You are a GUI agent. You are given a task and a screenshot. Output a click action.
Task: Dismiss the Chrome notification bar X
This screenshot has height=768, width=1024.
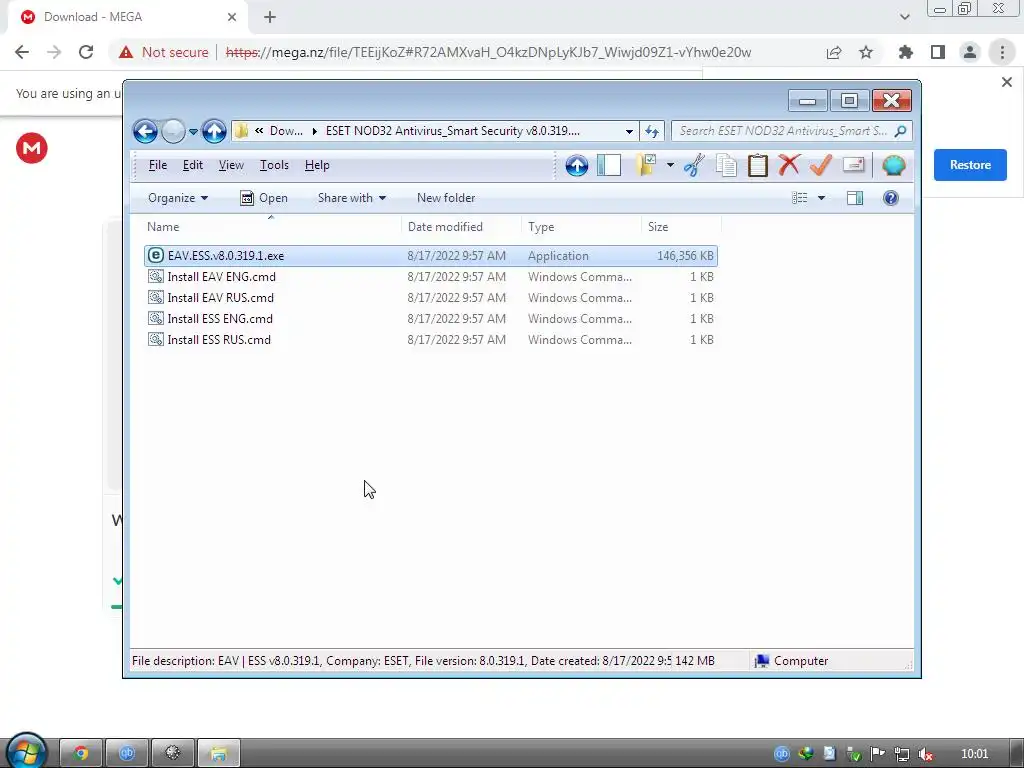[1006, 82]
